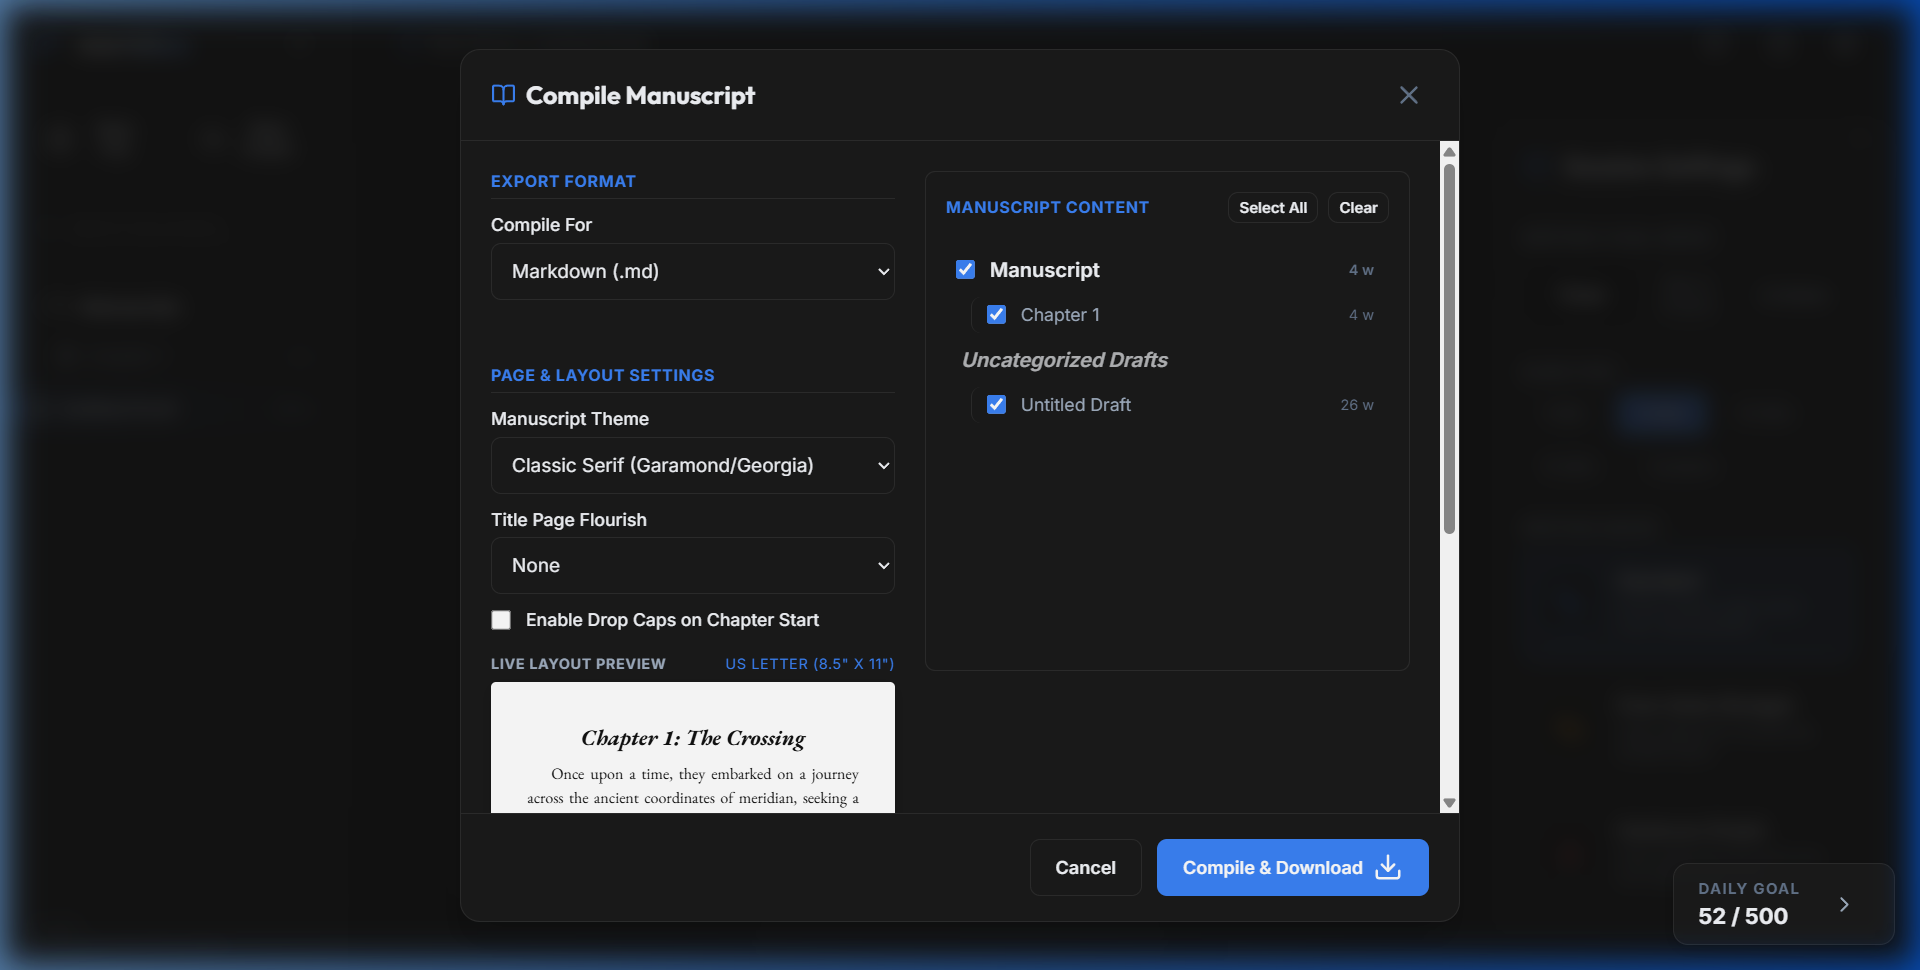Click the LIVE LAYOUT PREVIEW label
Screen dimensions: 1920x970
(x=578, y=664)
